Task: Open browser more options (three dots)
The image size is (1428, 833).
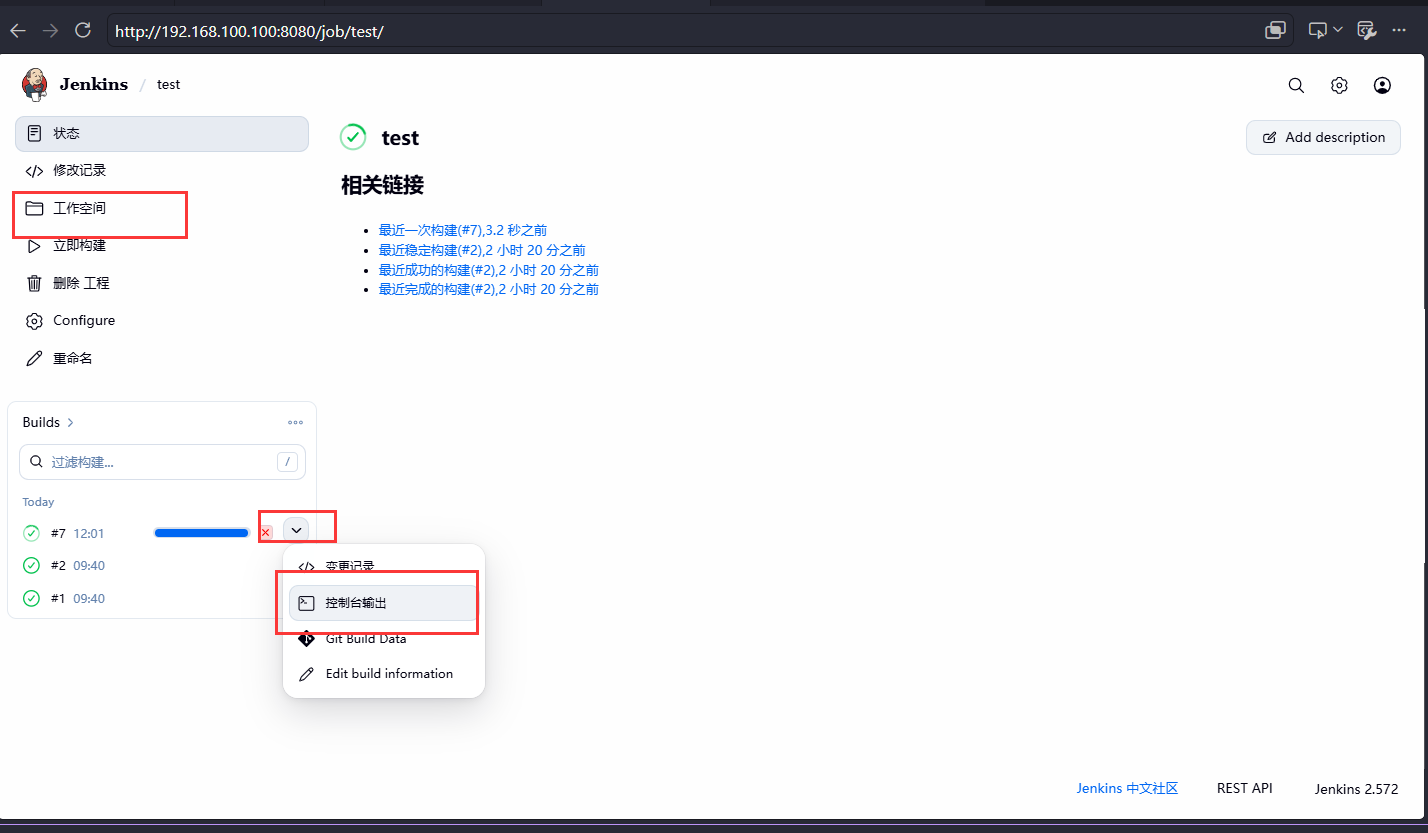Action: [x=1399, y=30]
